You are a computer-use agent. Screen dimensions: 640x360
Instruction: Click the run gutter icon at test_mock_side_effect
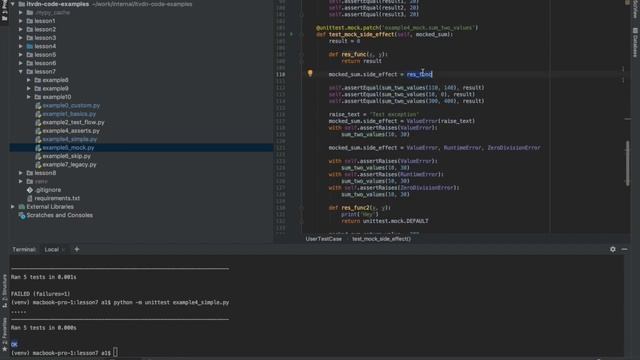tap(291, 34)
